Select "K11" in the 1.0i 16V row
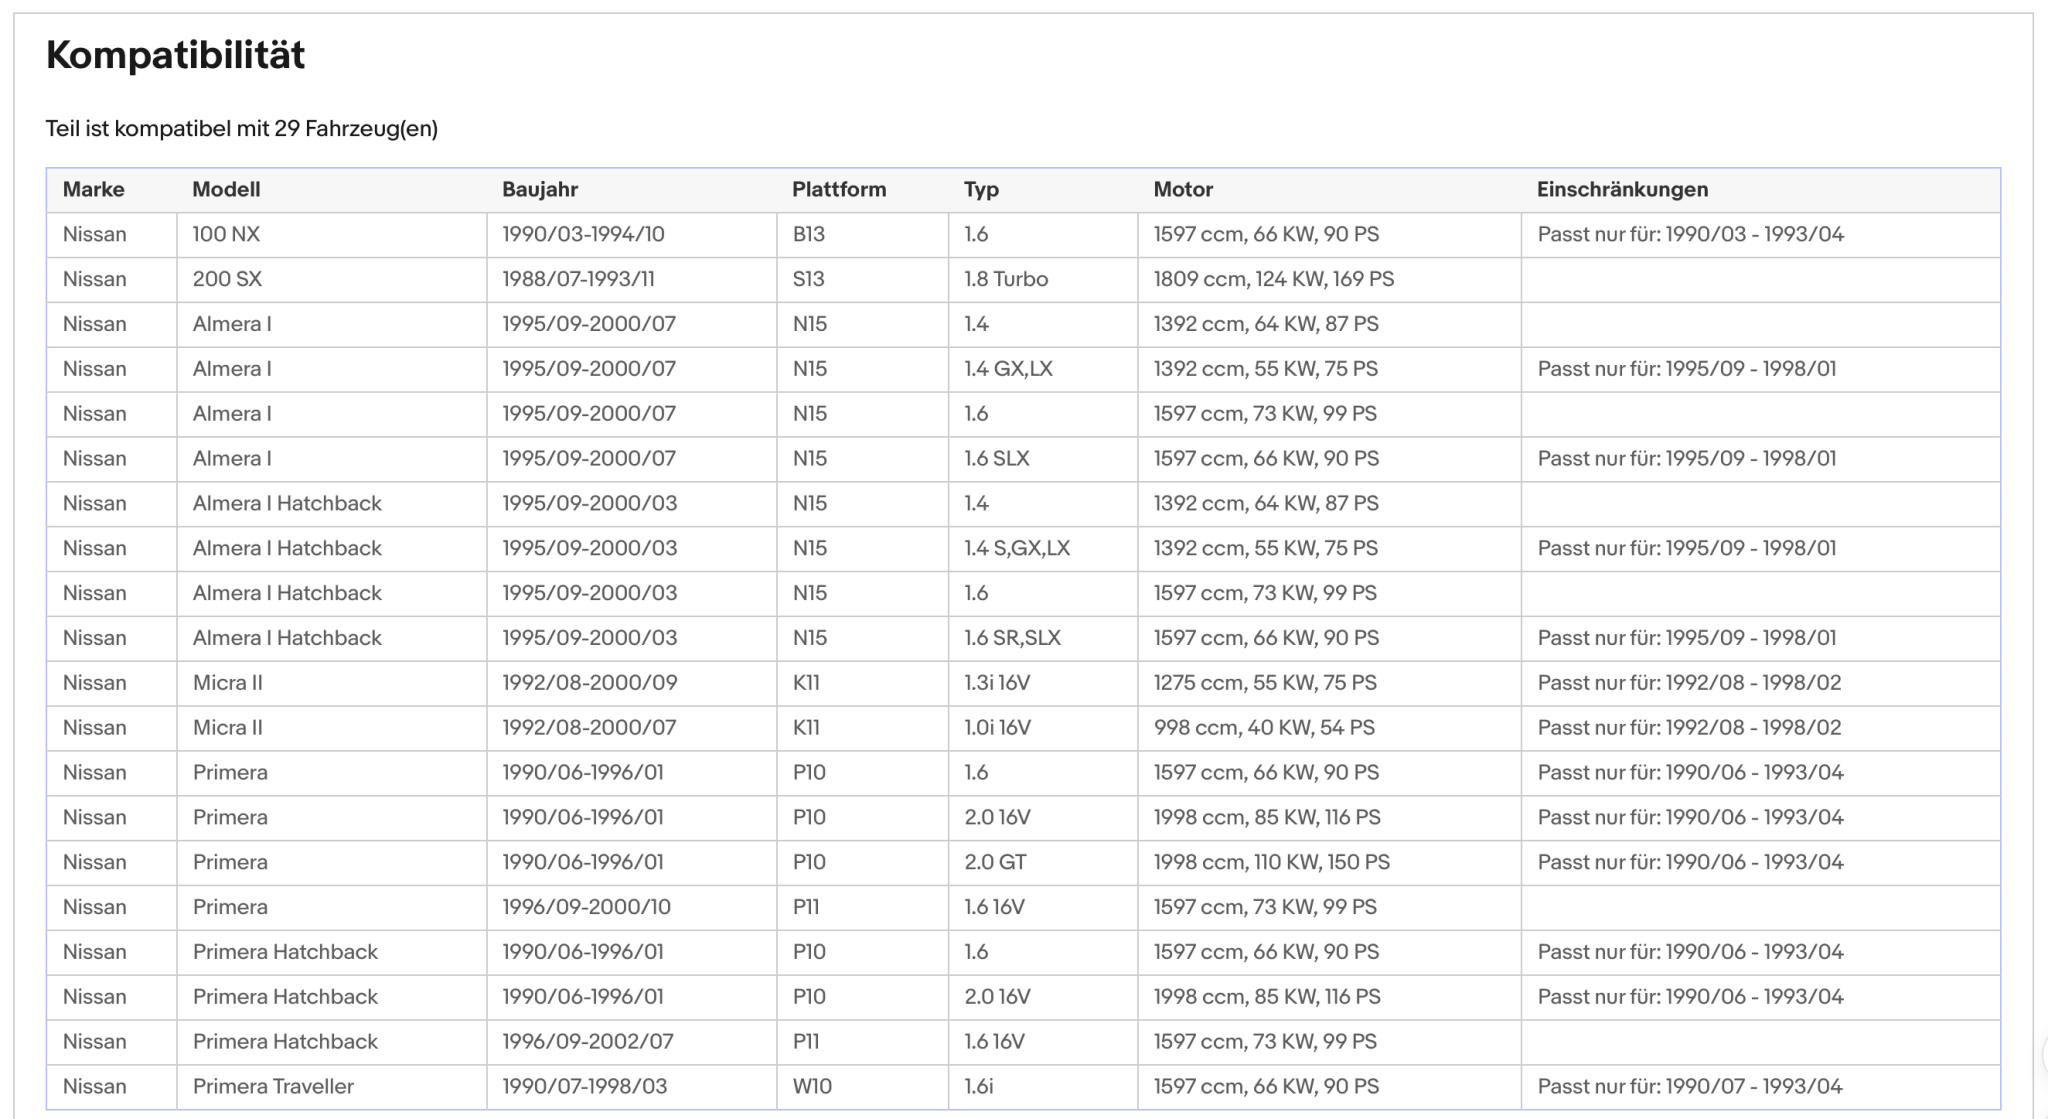Image resolution: width=2048 pixels, height=1119 pixels. pos(806,728)
